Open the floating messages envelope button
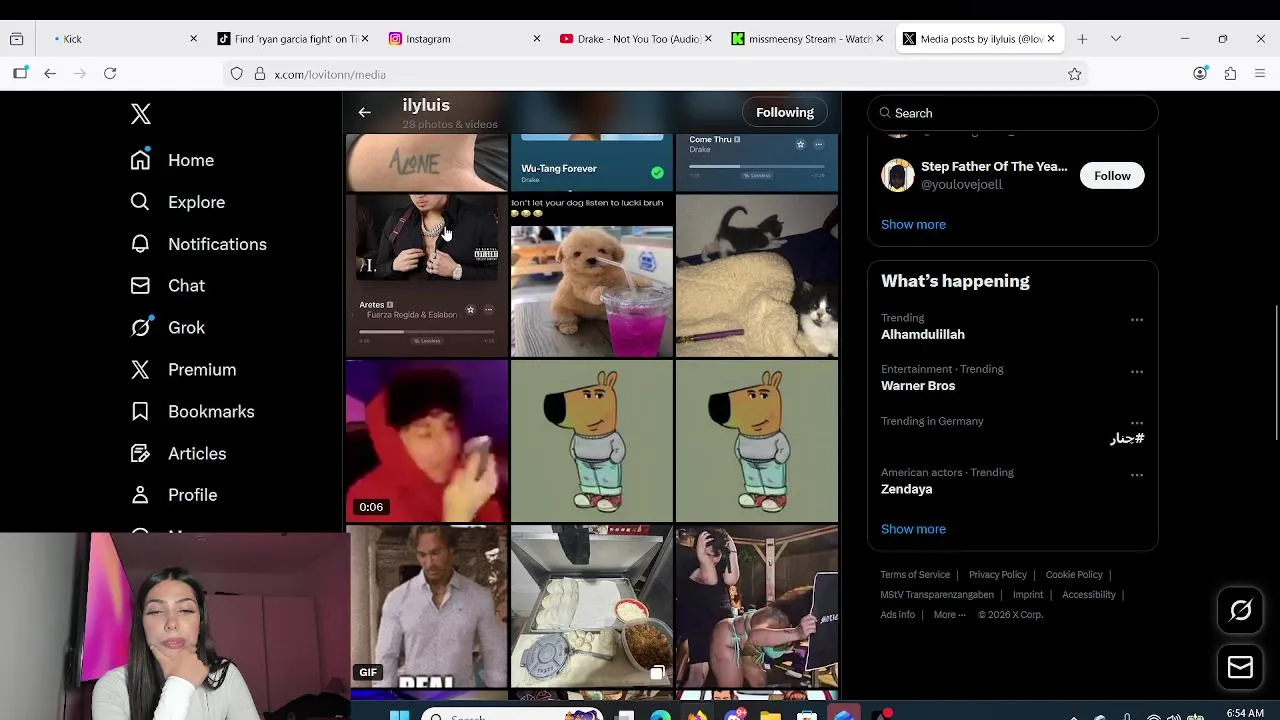The height and width of the screenshot is (720, 1280). (1240, 667)
